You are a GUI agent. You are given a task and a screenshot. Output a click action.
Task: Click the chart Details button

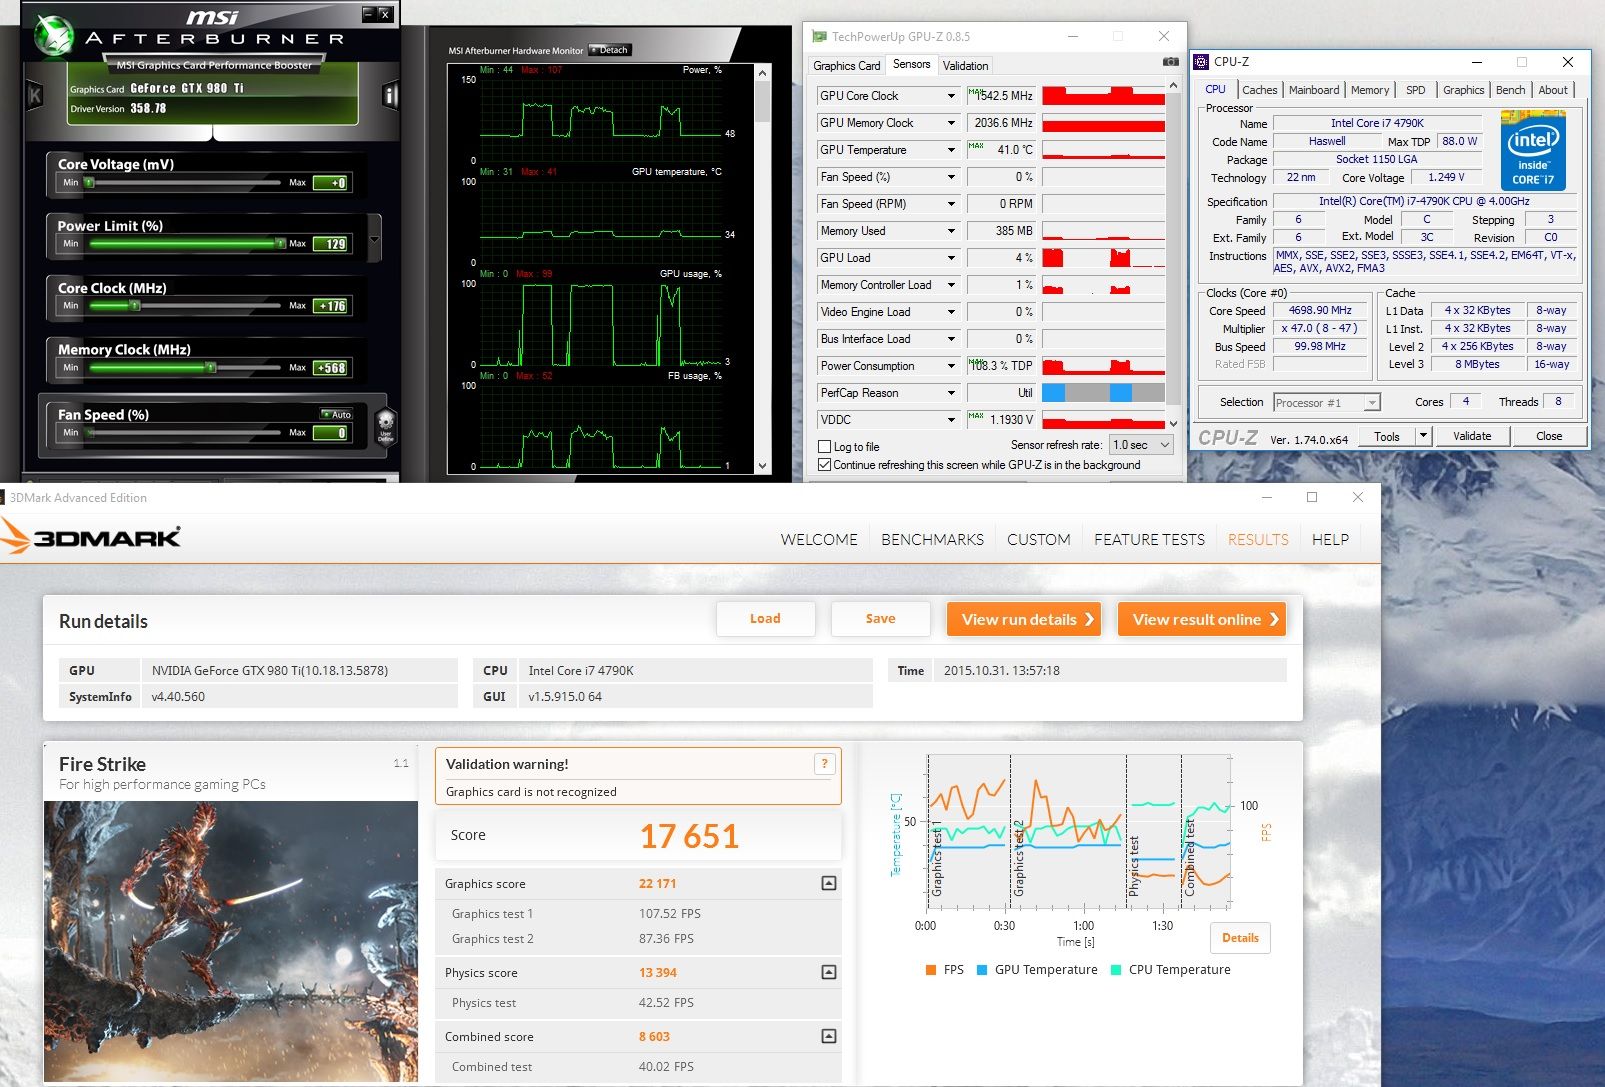pyautogui.click(x=1240, y=938)
